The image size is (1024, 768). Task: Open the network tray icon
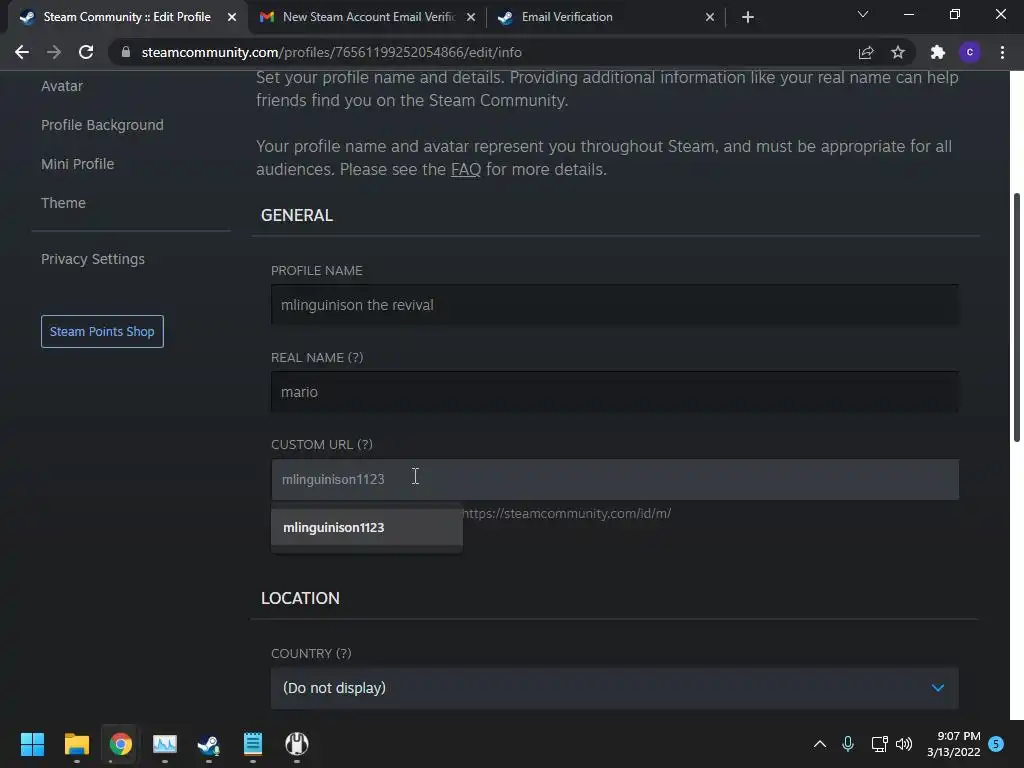tap(879, 744)
